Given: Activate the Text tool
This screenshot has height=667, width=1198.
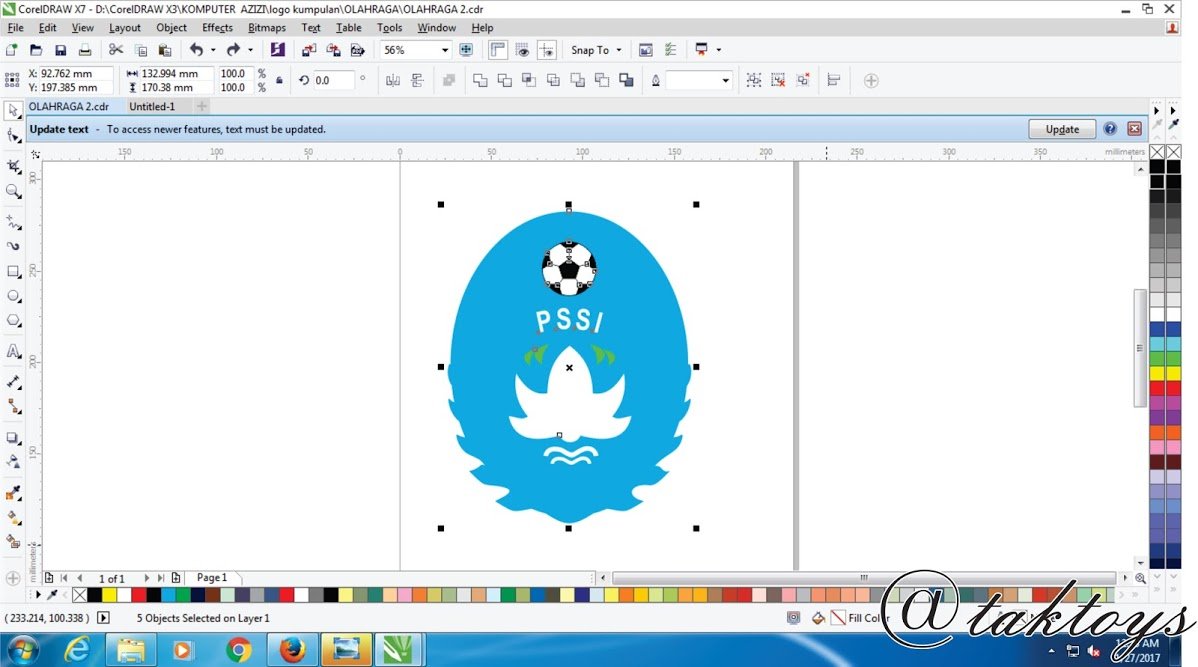Looking at the screenshot, I should click(x=13, y=351).
